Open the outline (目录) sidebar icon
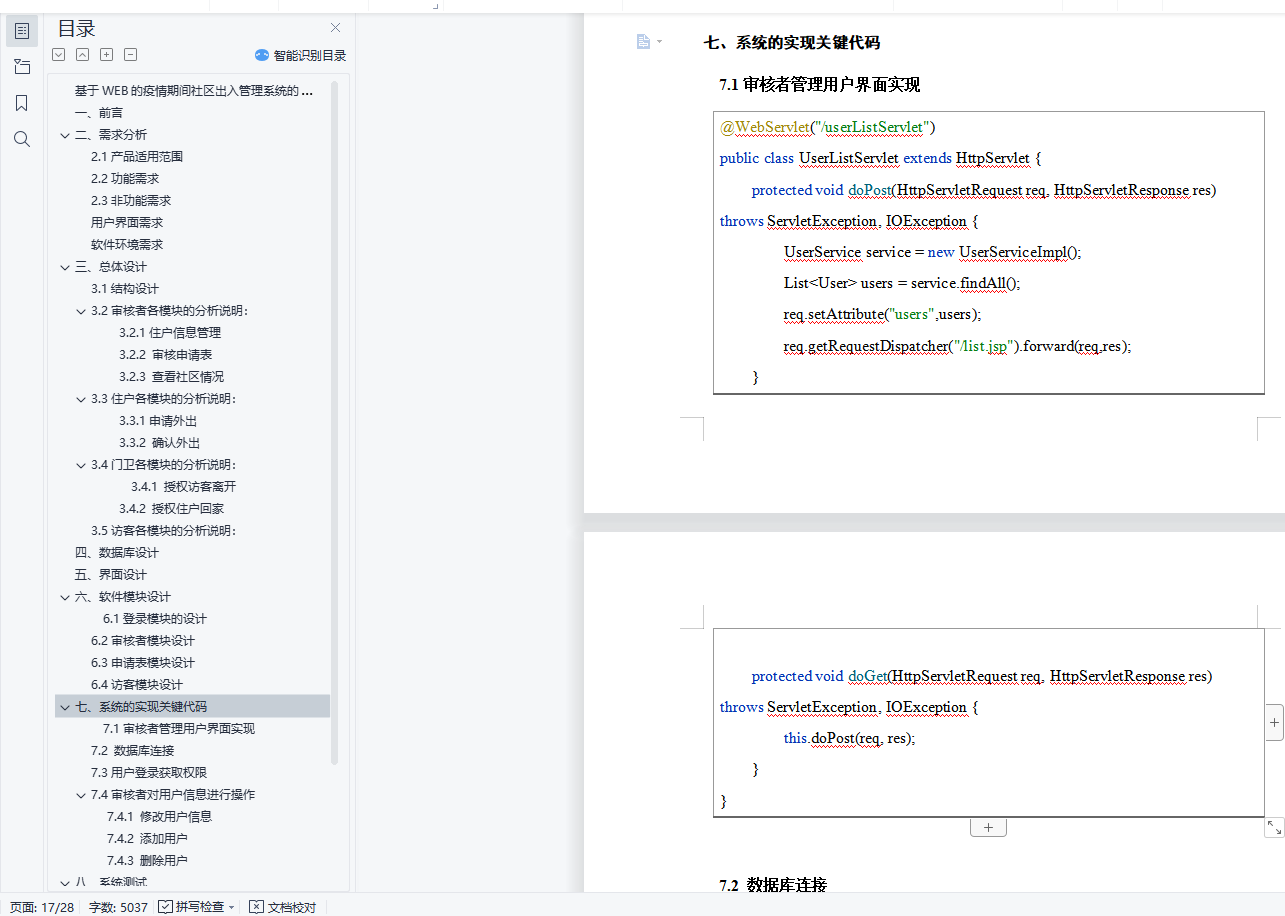Viewport: 1285px width, 916px height. pos(22,31)
